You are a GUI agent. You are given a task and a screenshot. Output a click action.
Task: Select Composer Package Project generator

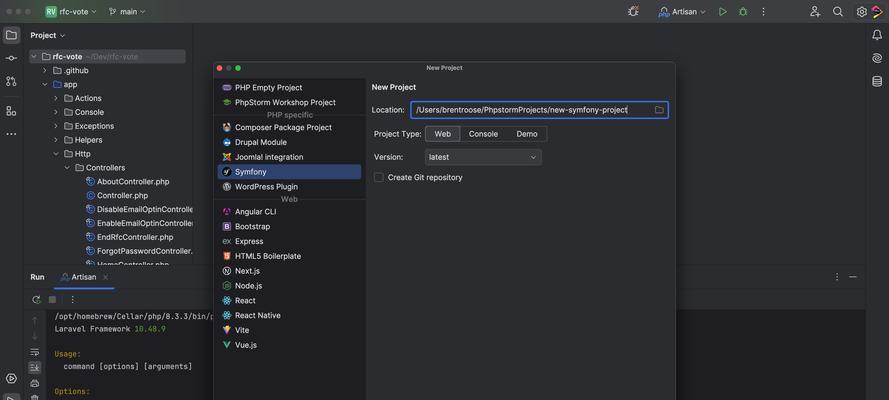[289, 127]
